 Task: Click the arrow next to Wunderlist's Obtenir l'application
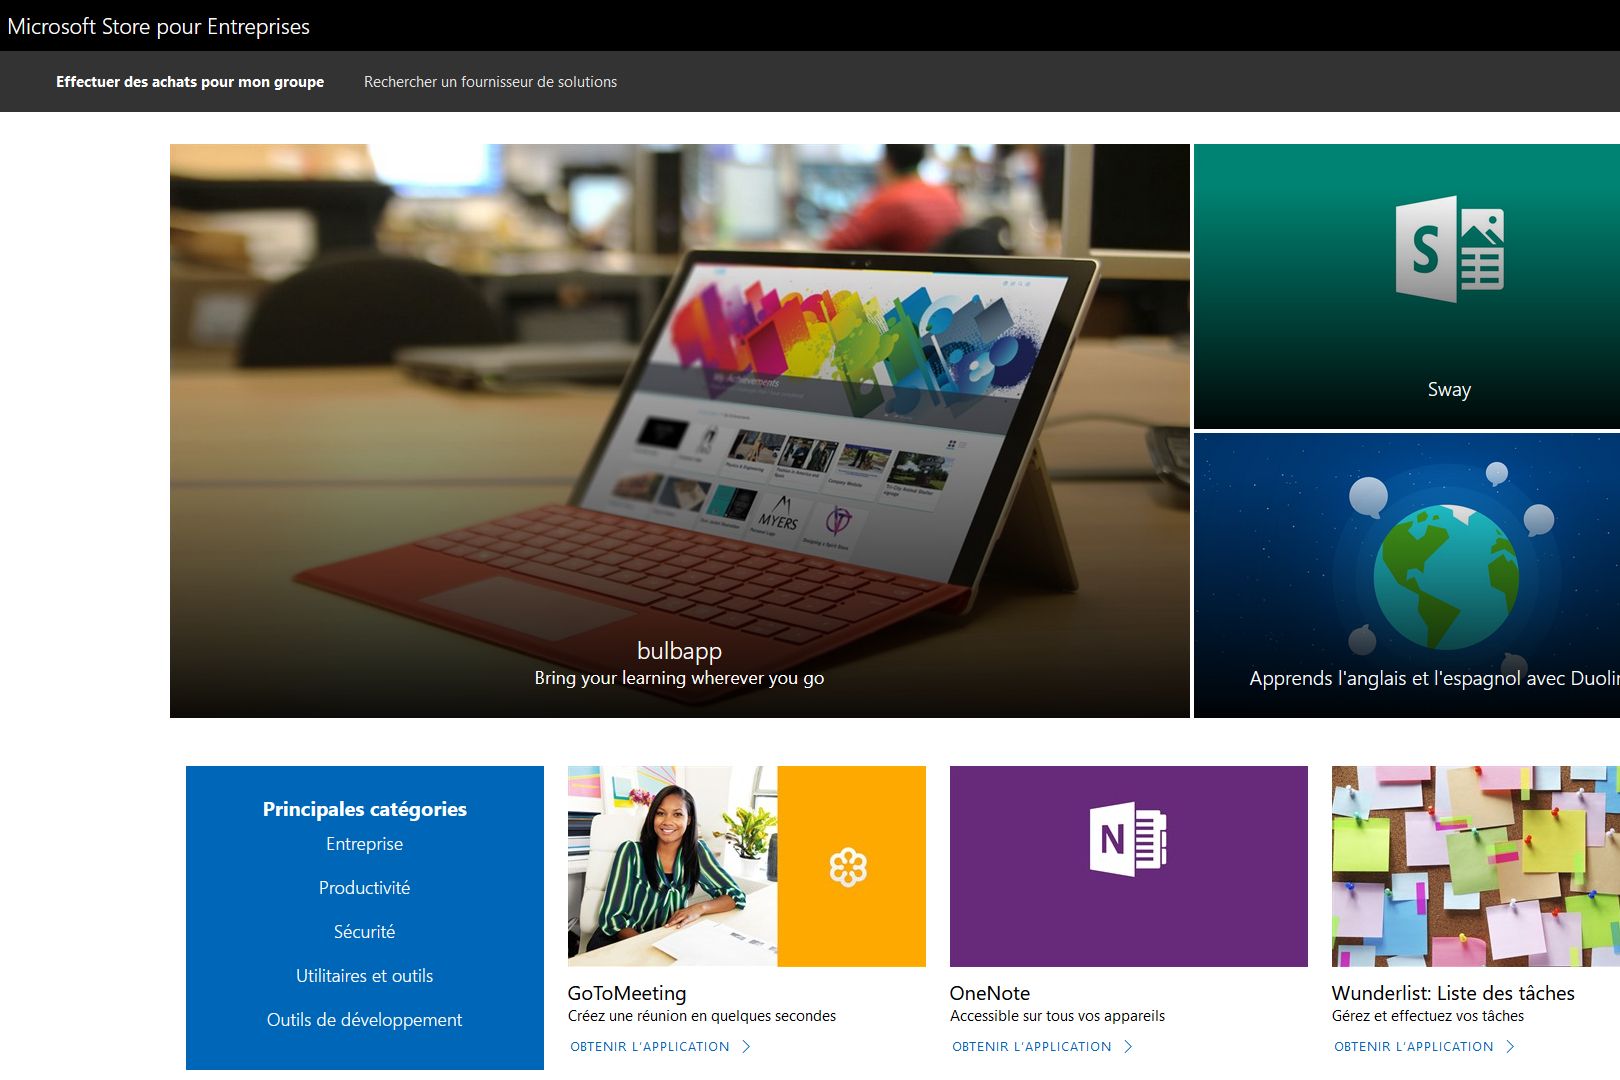(1510, 1046)
